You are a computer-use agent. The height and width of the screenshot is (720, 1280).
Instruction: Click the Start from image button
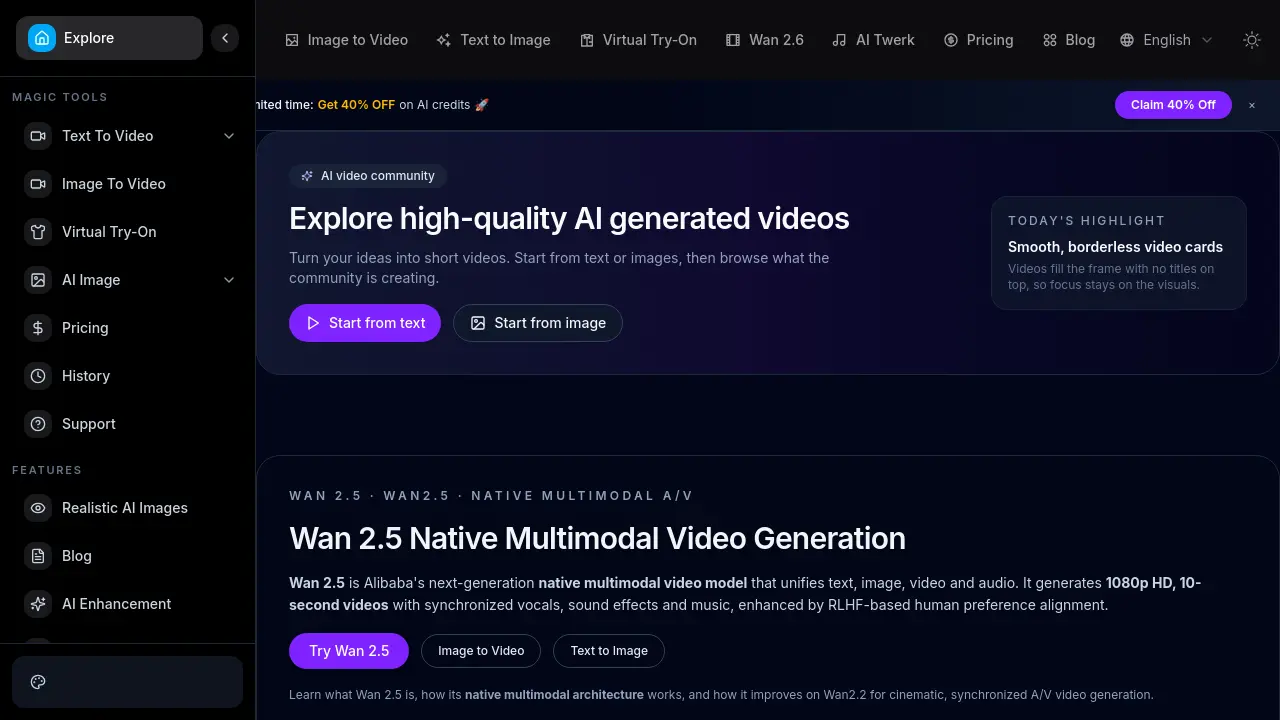pyautogui.click(x=538, y=323)
